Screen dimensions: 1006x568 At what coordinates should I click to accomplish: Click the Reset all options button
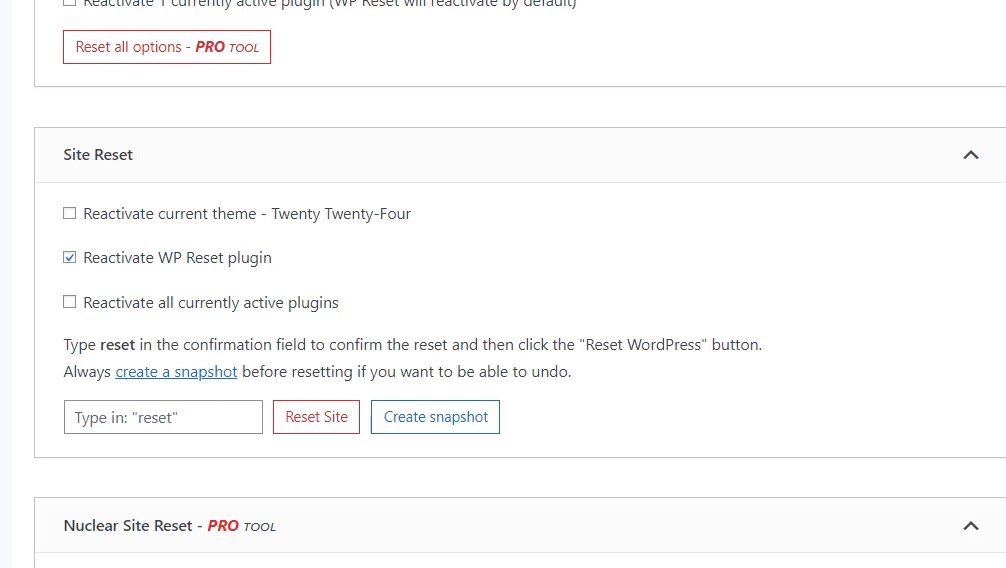point(167,47)
